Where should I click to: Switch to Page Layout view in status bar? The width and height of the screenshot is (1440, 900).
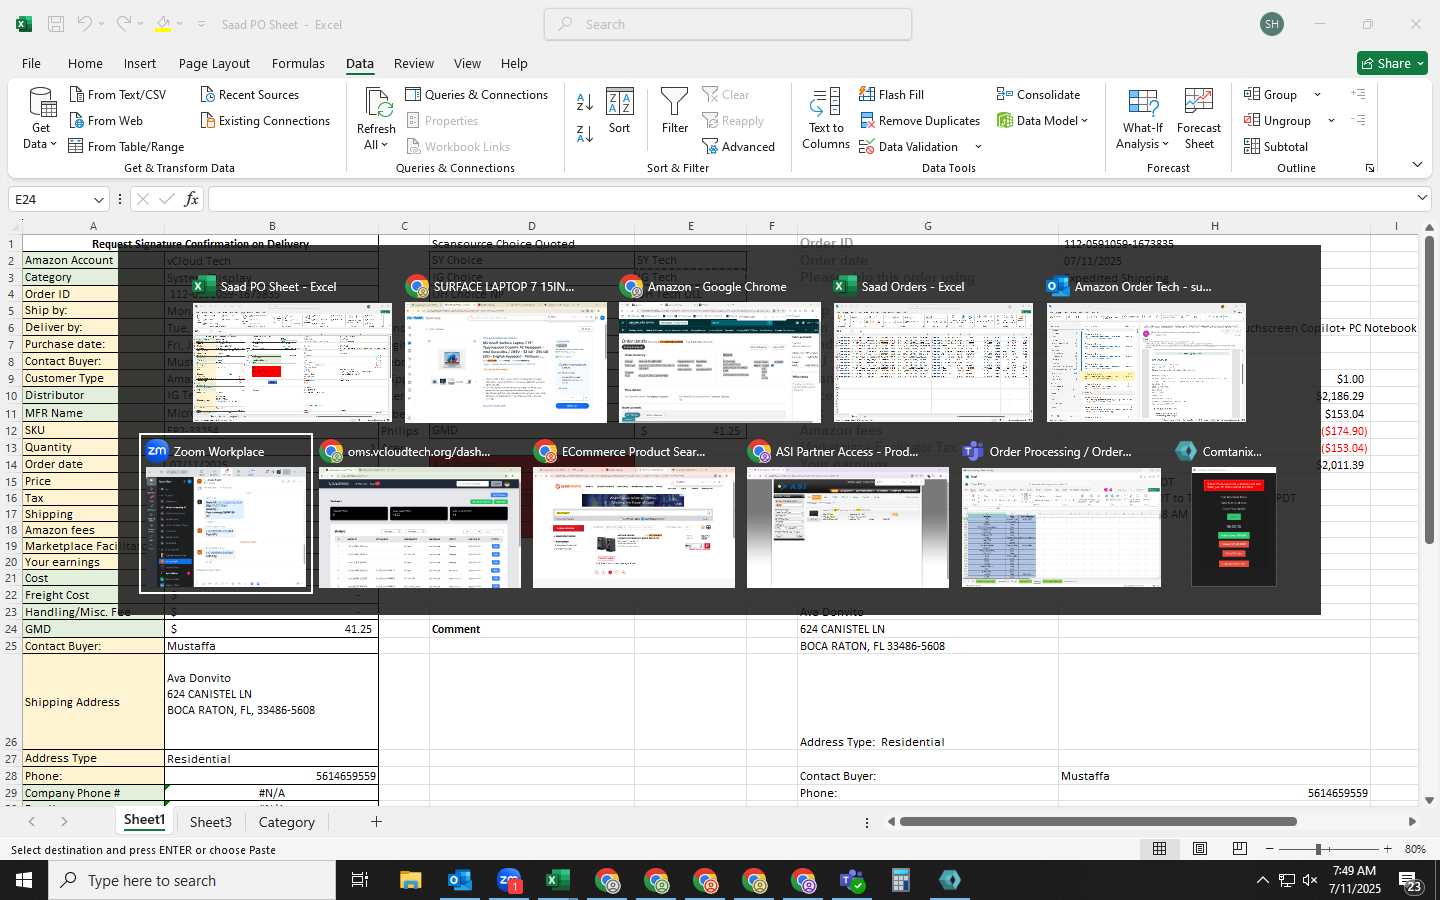pyautogui.click(x=1199, y=849)
